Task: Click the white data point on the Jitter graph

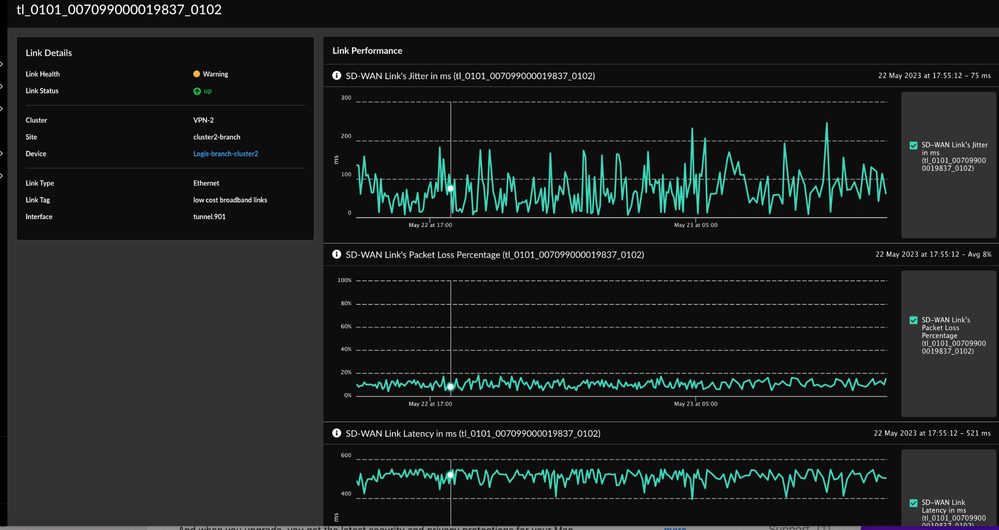Action: pyautogui.click(x=450, y=188)
